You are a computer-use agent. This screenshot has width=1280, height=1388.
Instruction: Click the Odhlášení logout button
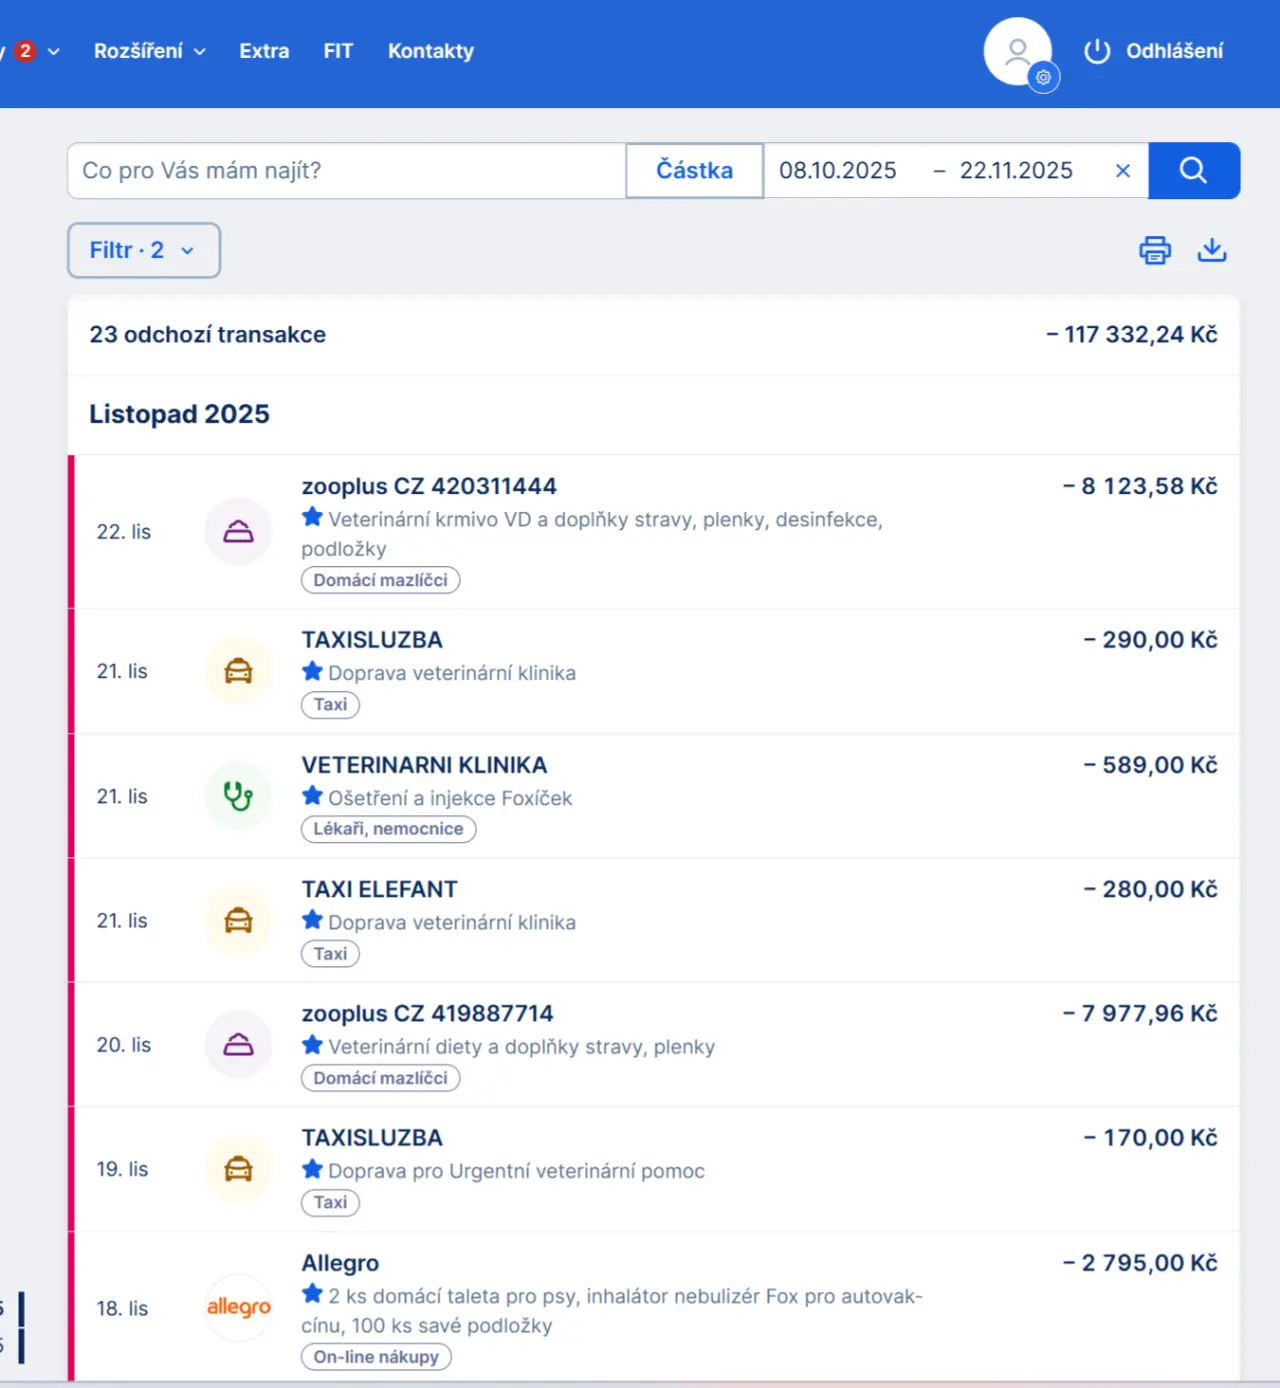click(x=1154, y=51)
